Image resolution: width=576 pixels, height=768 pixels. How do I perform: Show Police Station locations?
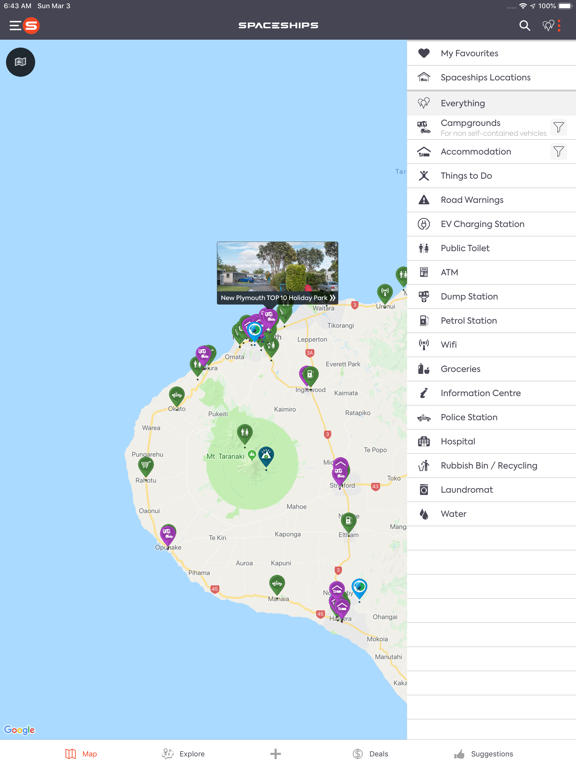click(x=491, y=417)
